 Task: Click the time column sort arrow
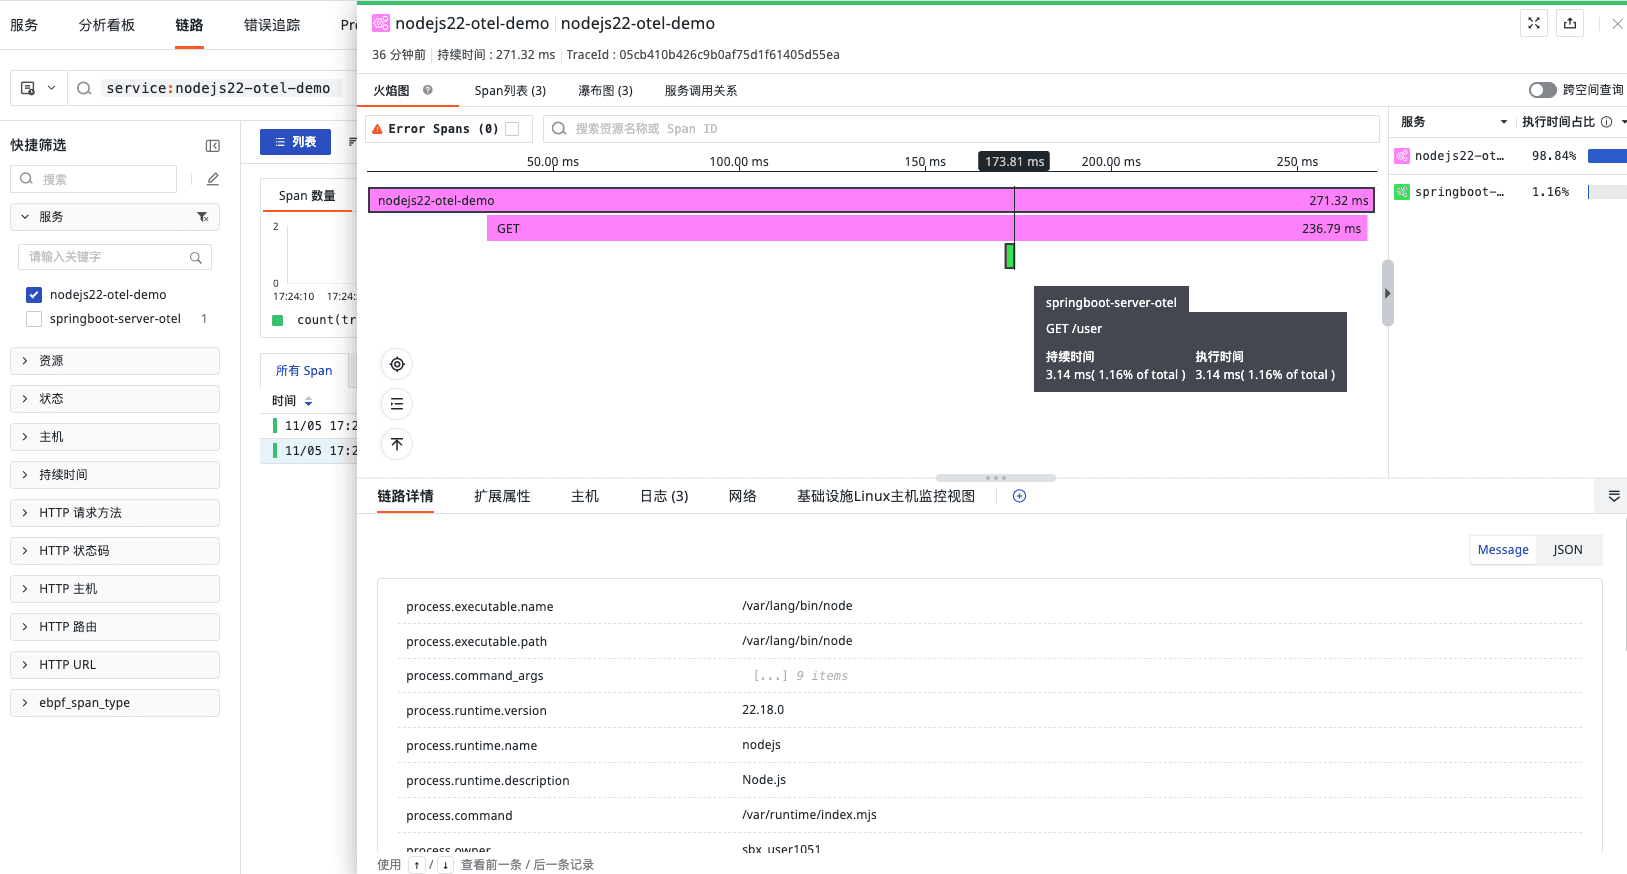pyautogui.click(x=308, y=401)
